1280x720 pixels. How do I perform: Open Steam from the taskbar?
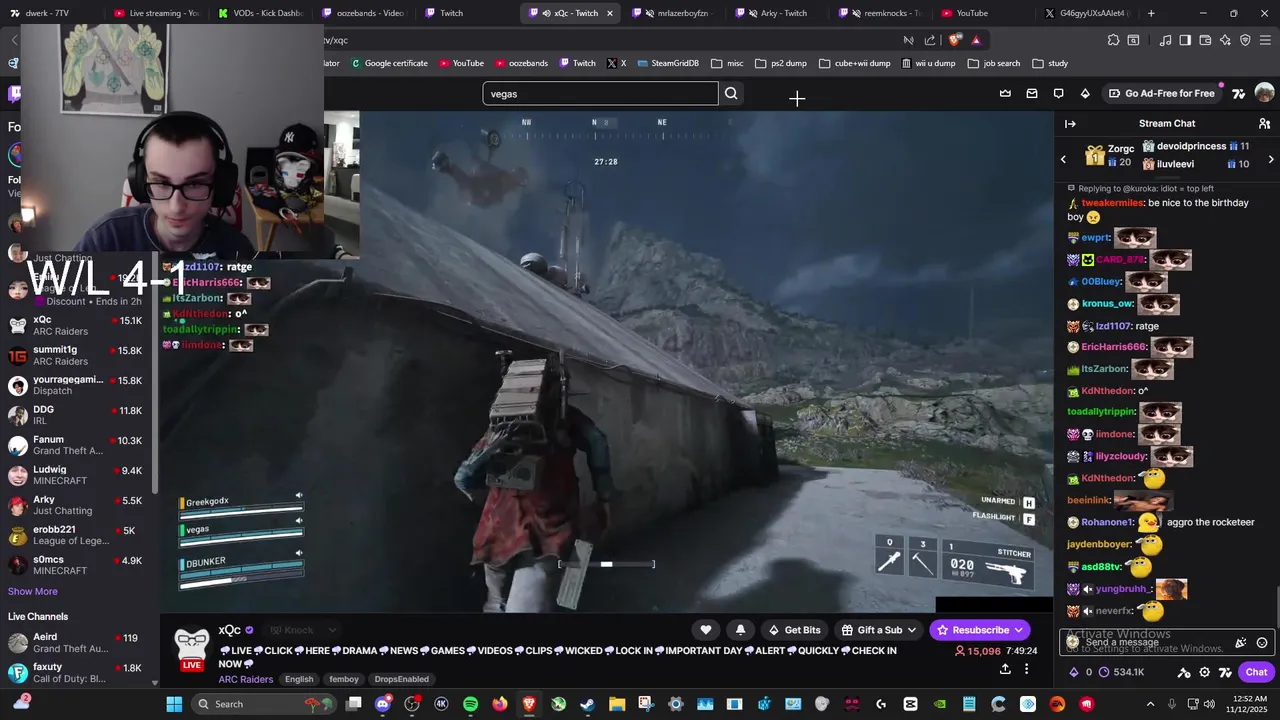click(587, 704)
